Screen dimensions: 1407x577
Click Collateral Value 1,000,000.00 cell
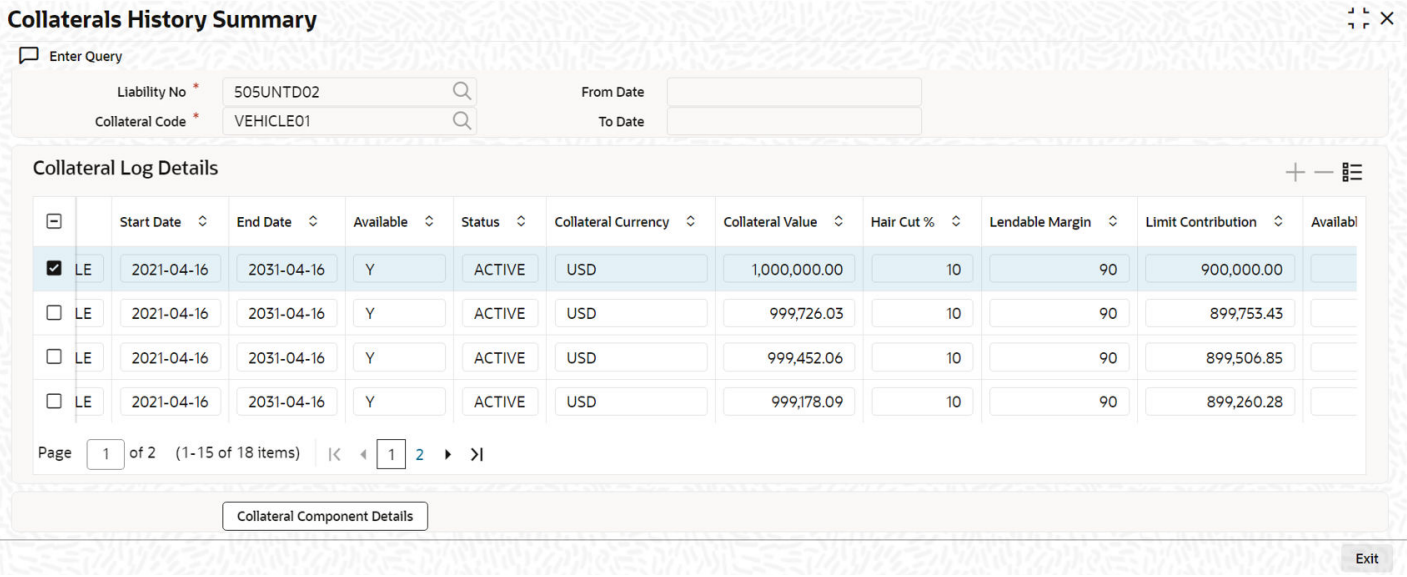pyautogui.click(x=789, y=268)
